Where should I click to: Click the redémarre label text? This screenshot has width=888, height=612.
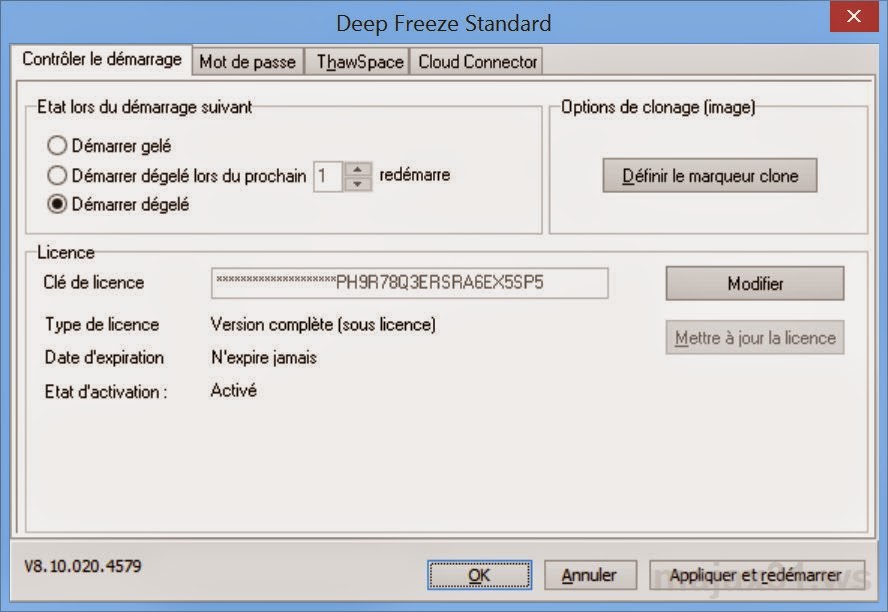click(415, 175)
